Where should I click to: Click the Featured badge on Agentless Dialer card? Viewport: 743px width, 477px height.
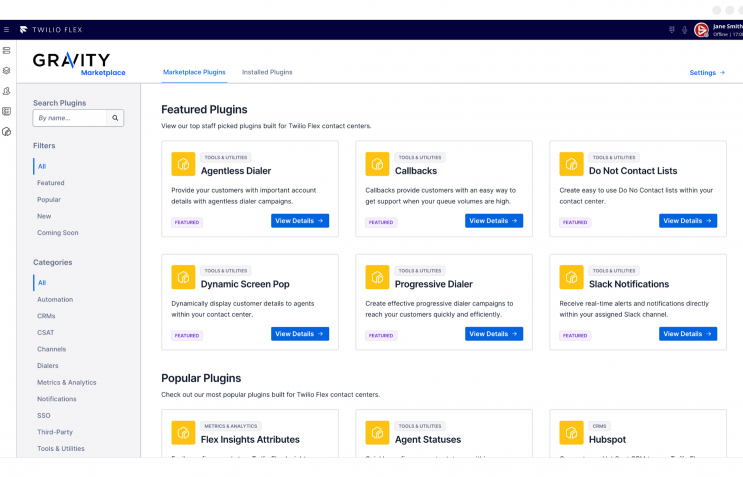(x=187, y=222)
